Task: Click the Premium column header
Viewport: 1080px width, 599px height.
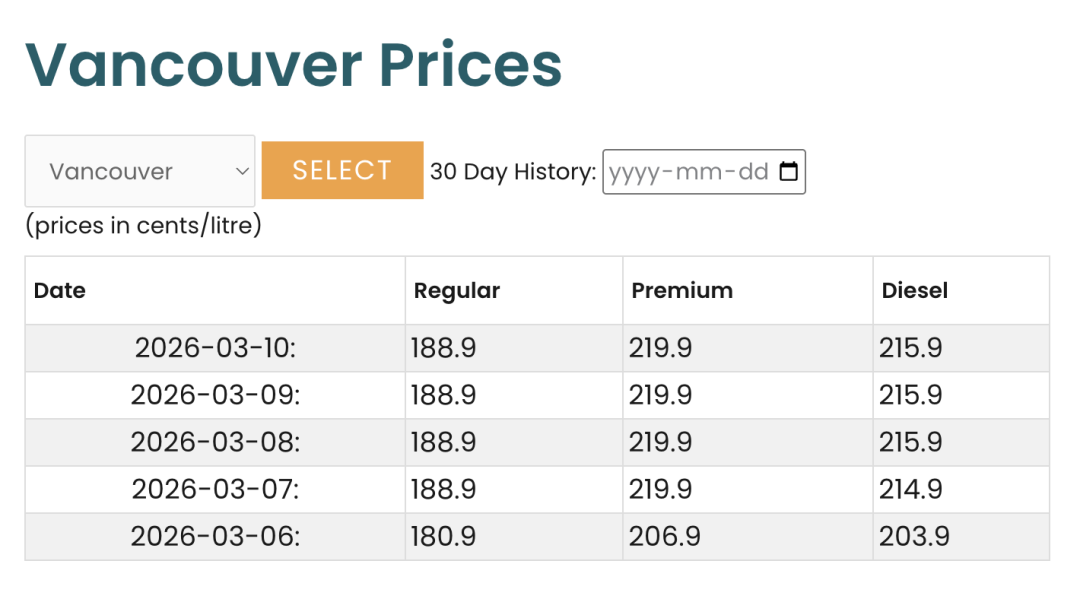Action: (682, 291)
